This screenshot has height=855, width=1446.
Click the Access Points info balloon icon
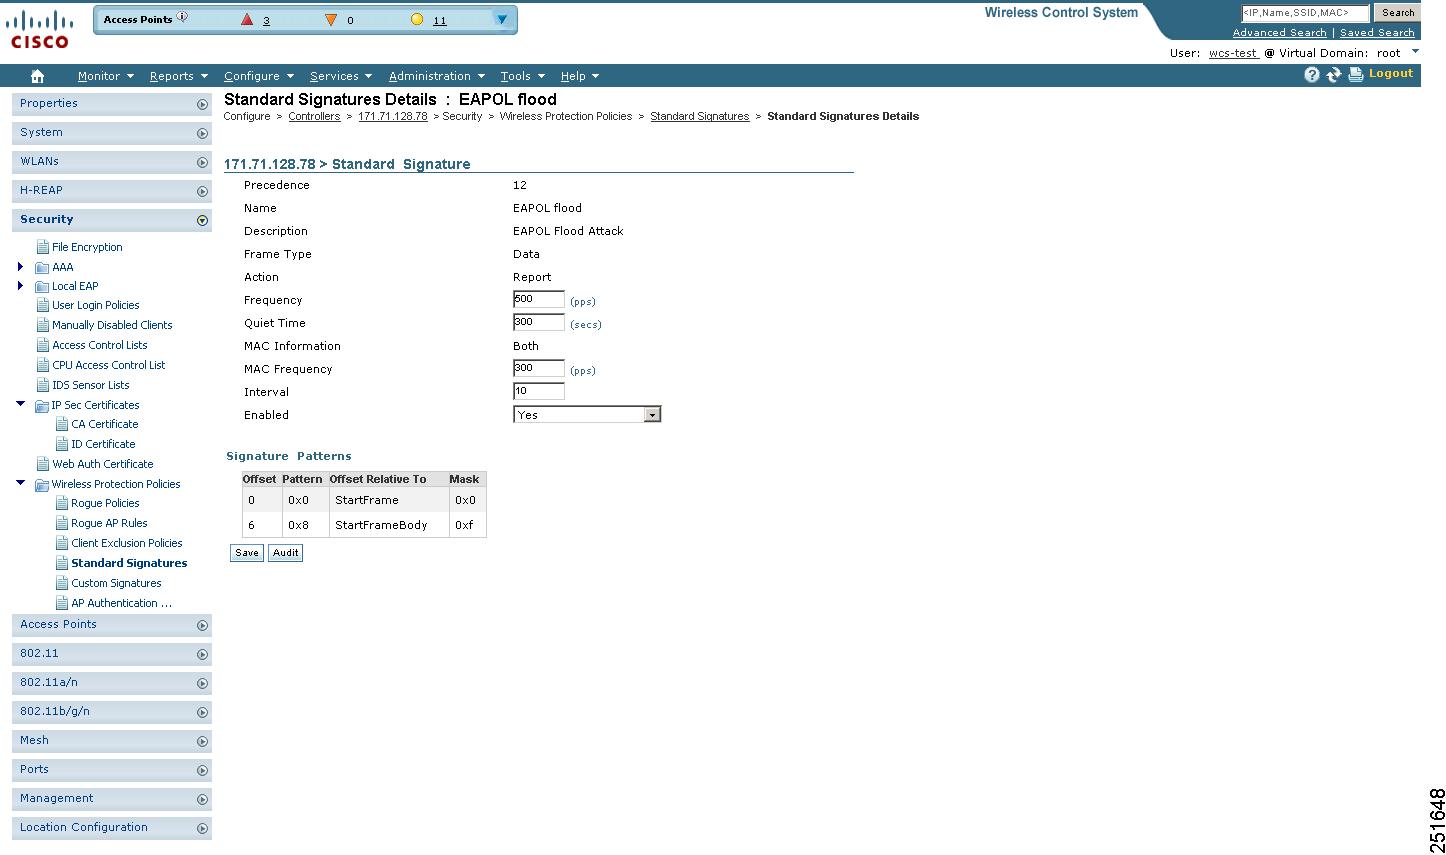pyautogui.click(x=180, y=15)
